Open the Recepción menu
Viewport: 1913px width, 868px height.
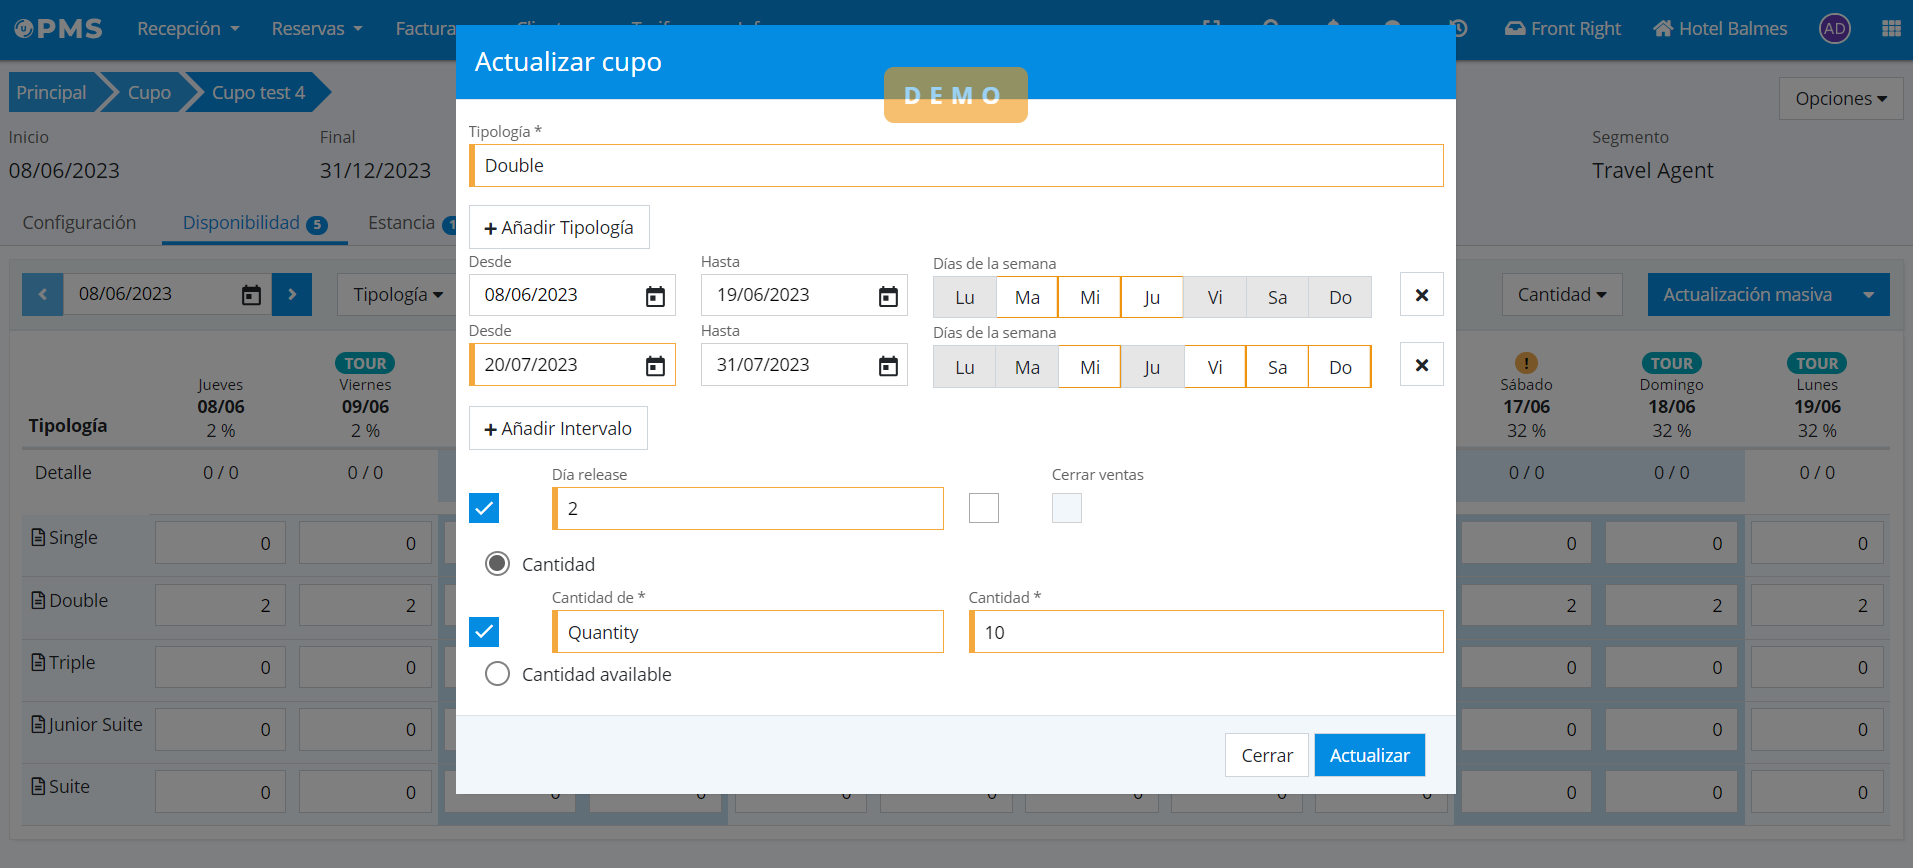(188, 29)
